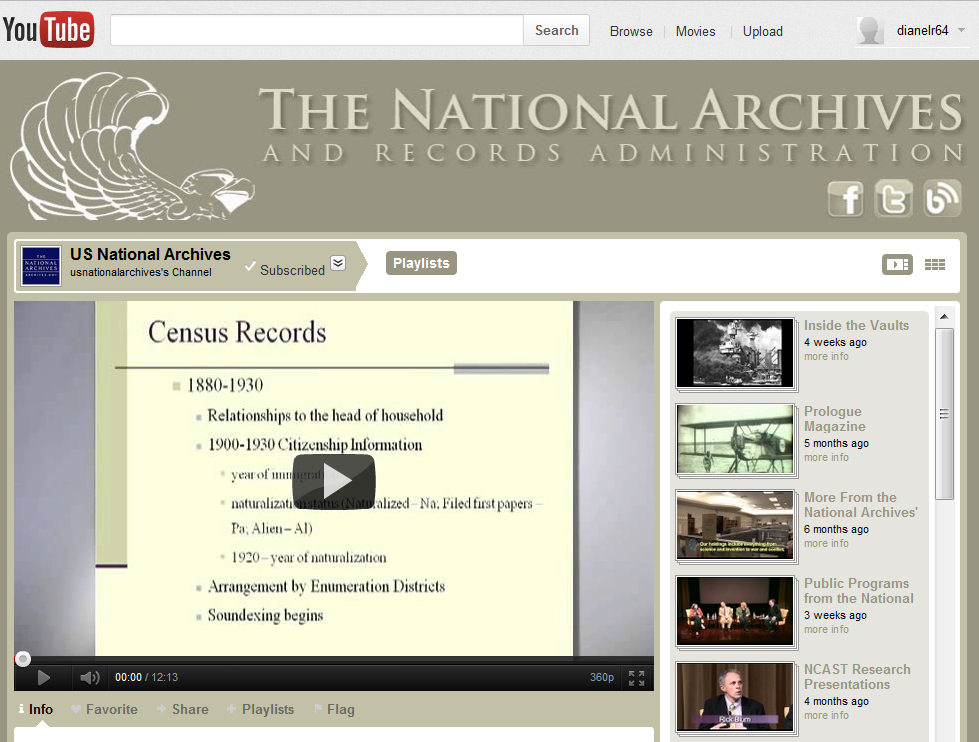
Task: Change video quality from 360p
Action: point(601,677)
